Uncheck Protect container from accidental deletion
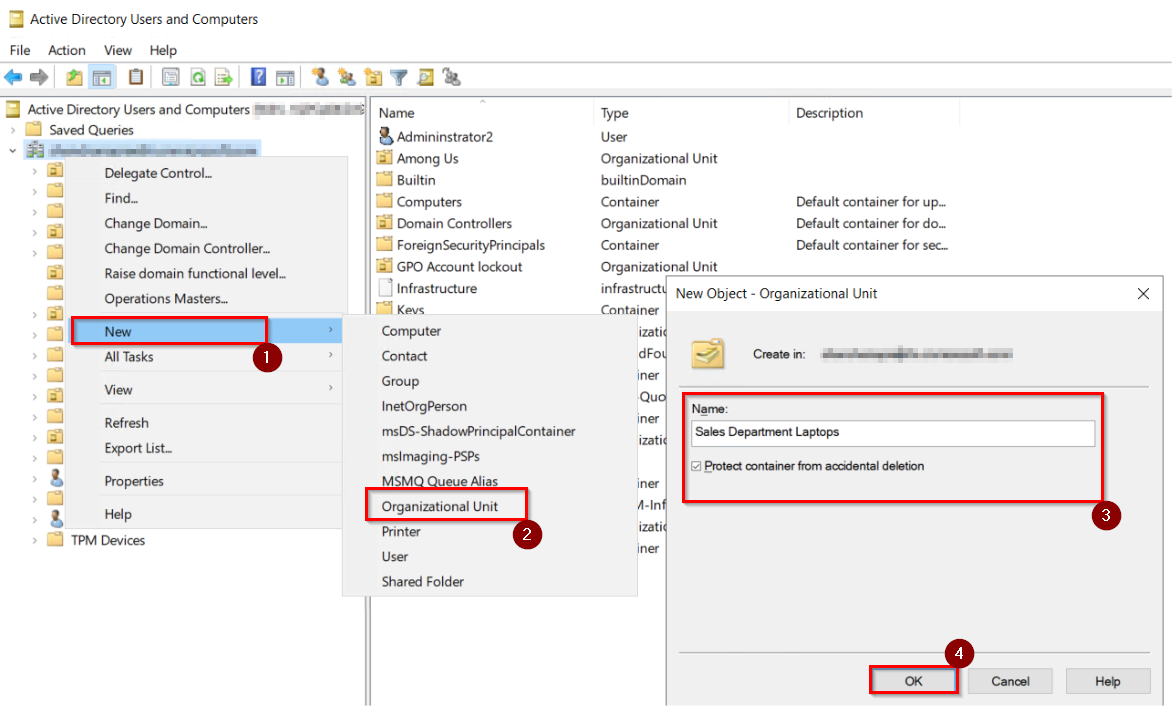 click(x=697, y=466)
